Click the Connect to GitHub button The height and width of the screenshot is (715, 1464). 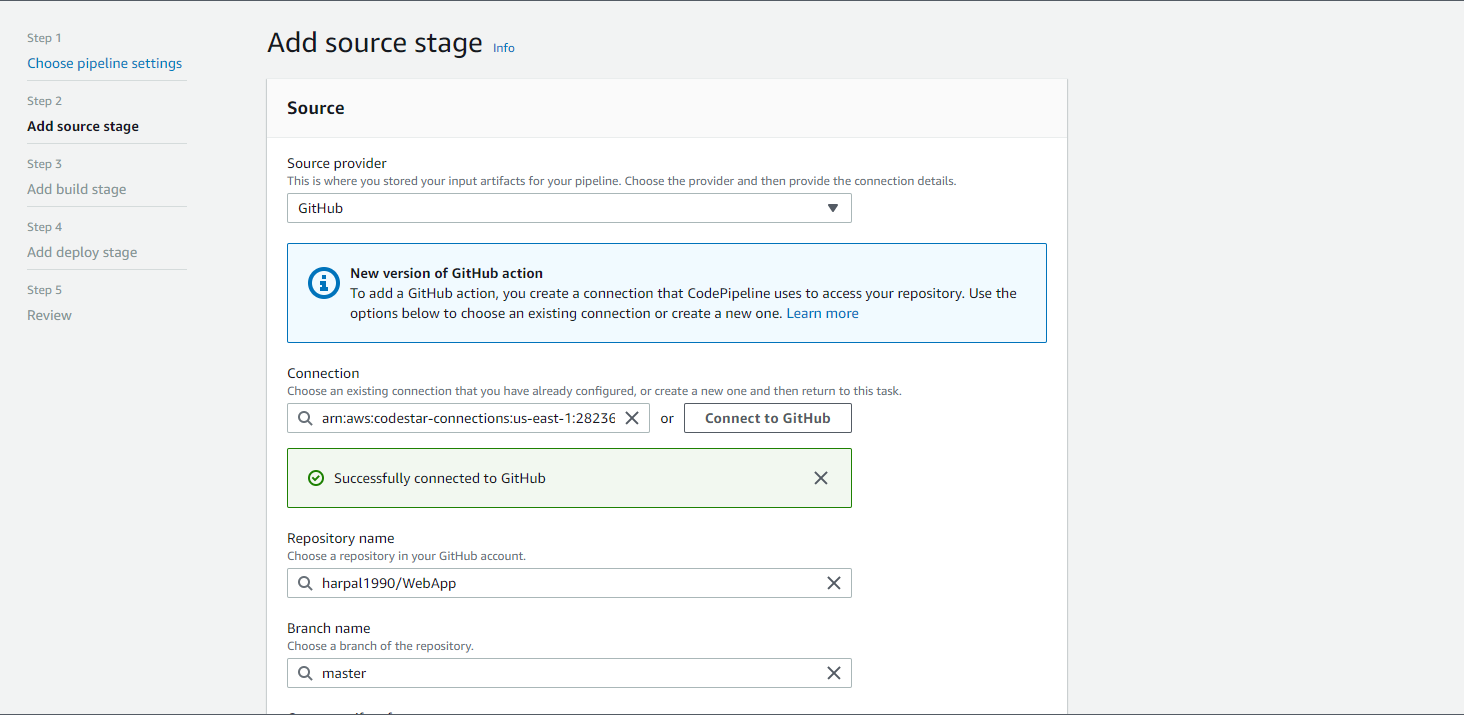(768, 418)
